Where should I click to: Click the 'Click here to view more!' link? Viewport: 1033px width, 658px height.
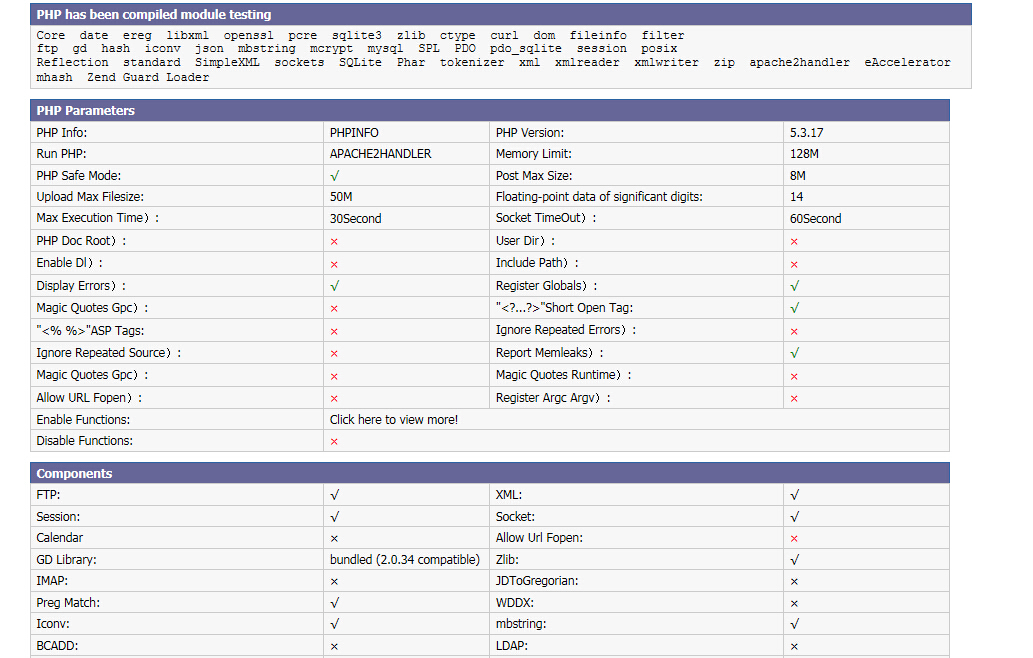pyautogui.click(x=394, y=420)
